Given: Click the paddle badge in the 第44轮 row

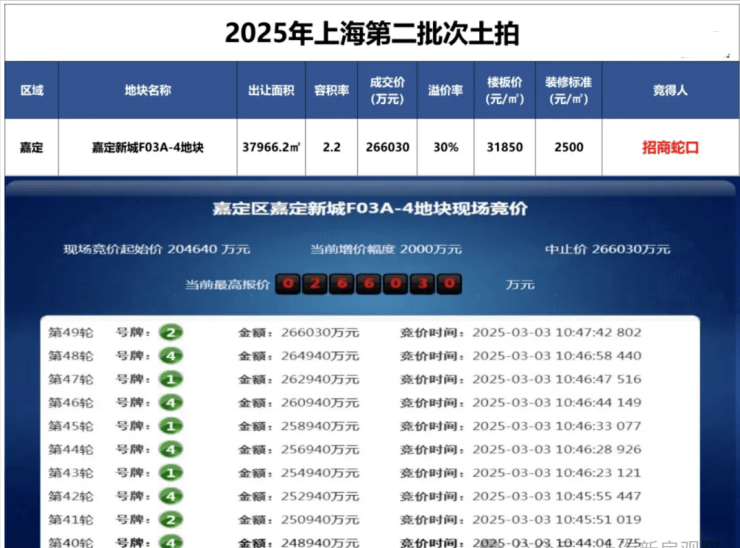Looking at the screenshot, I should [x=171, y=449].
